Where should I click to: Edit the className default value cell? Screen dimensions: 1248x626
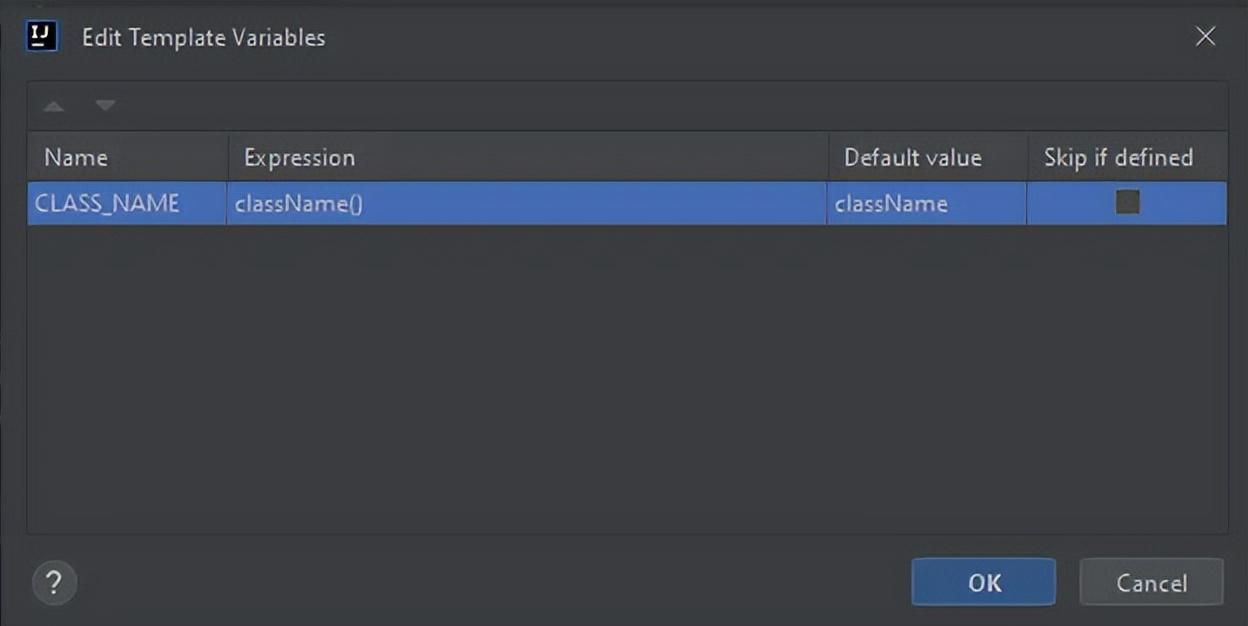927,203
